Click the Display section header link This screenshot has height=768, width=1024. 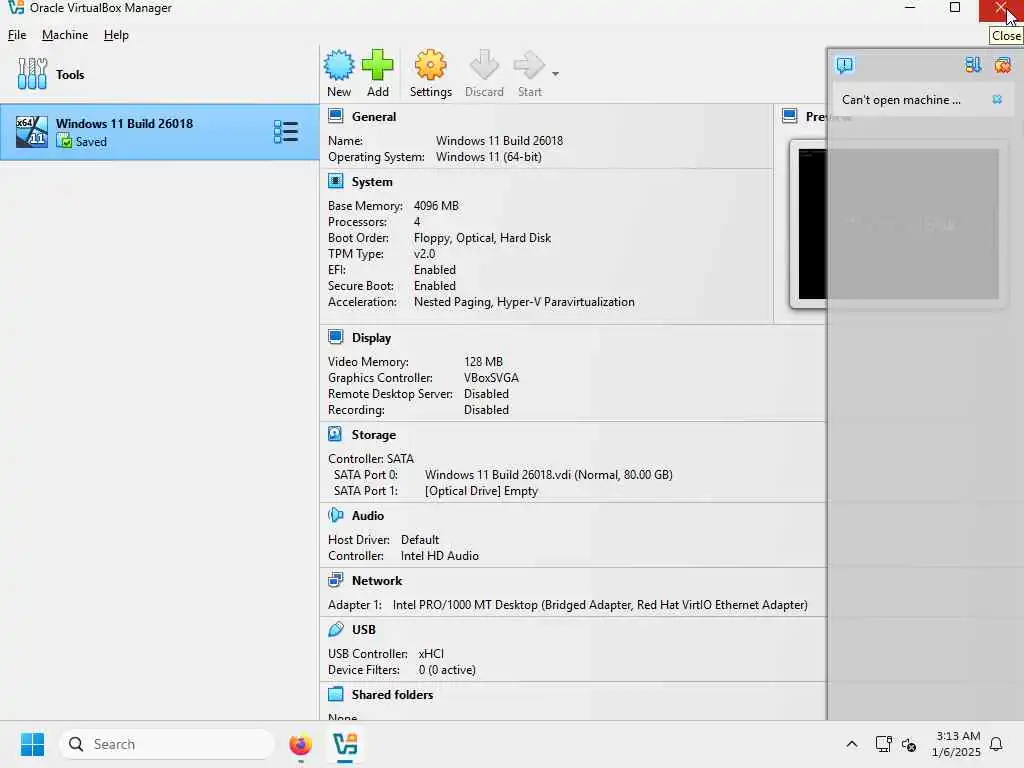click(371, 338)
